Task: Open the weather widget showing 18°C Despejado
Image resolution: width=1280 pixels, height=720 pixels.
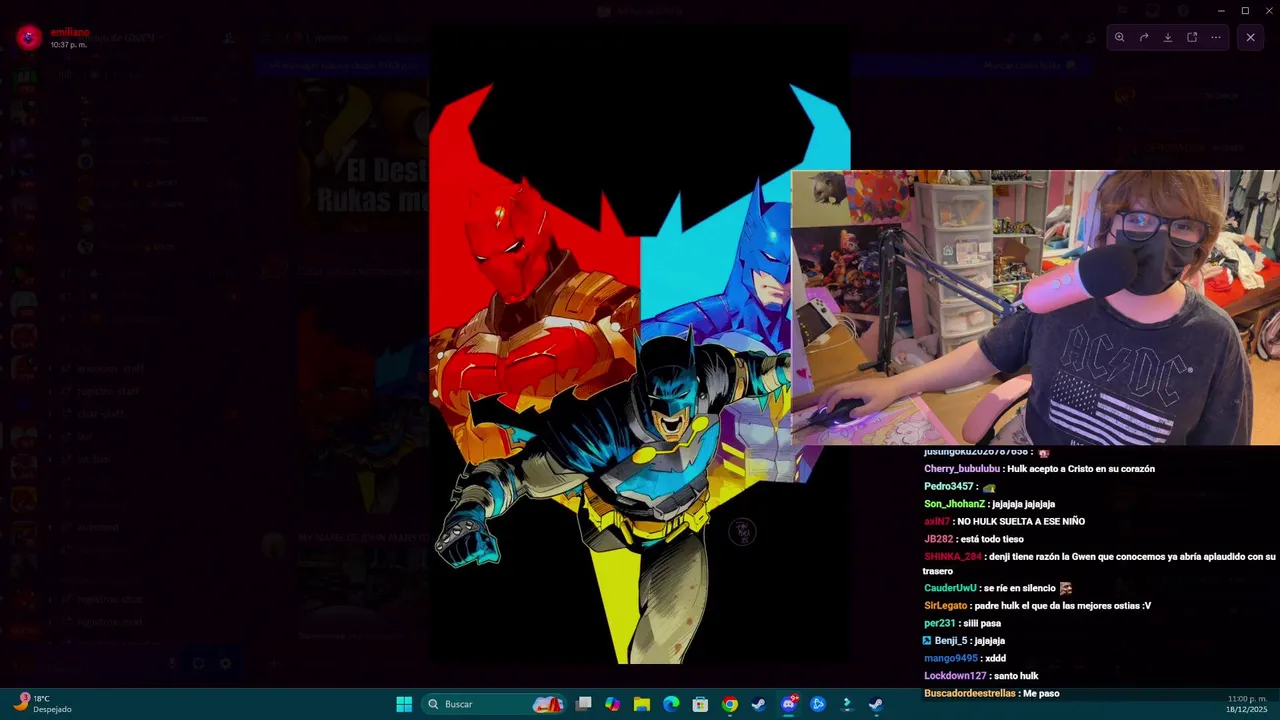Action: (x=44, y=704)
